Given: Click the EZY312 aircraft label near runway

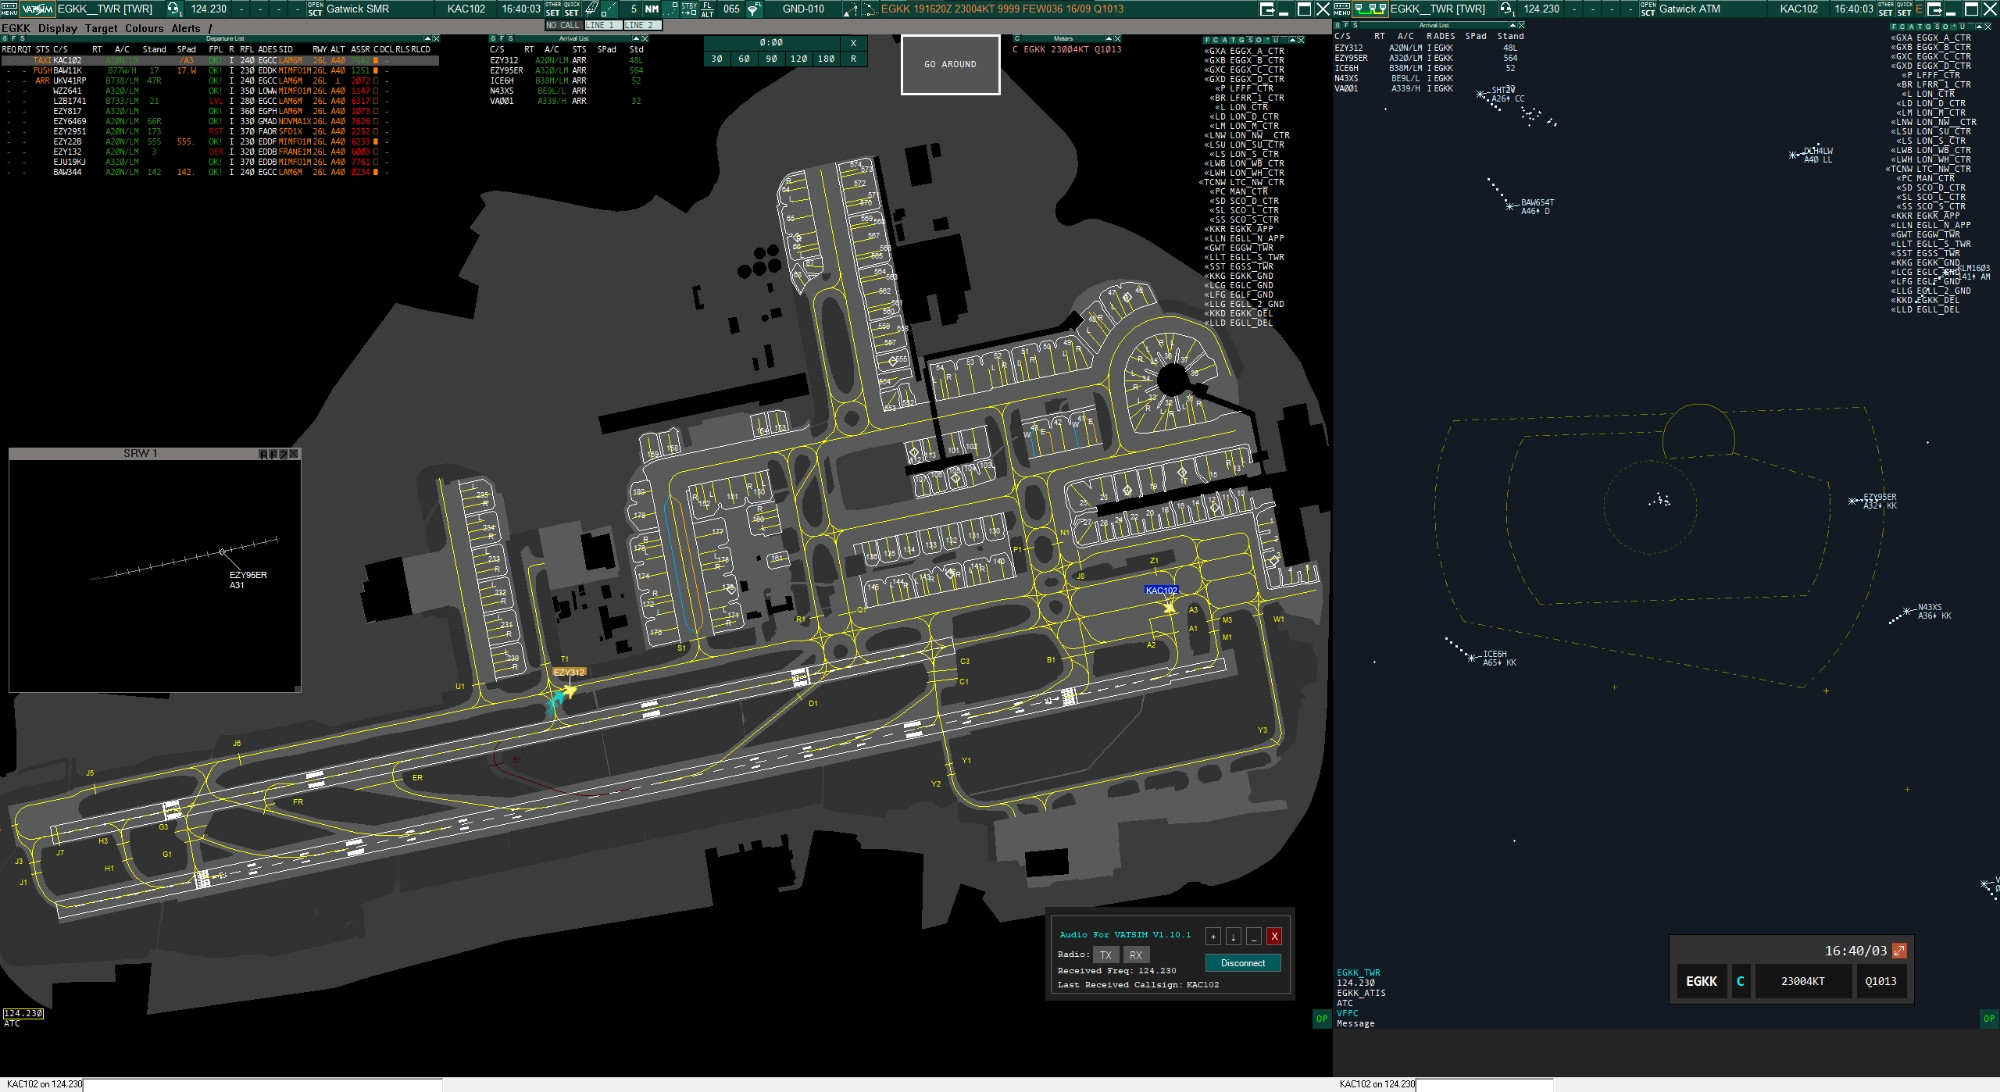Looking at the screenshot, I should click(569, 672).
